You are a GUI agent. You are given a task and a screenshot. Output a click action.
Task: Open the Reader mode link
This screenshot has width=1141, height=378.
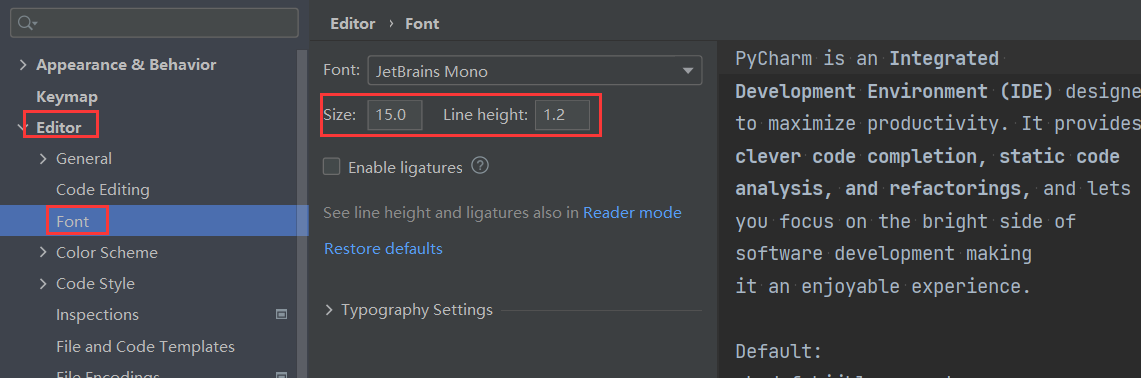[632, 213]
